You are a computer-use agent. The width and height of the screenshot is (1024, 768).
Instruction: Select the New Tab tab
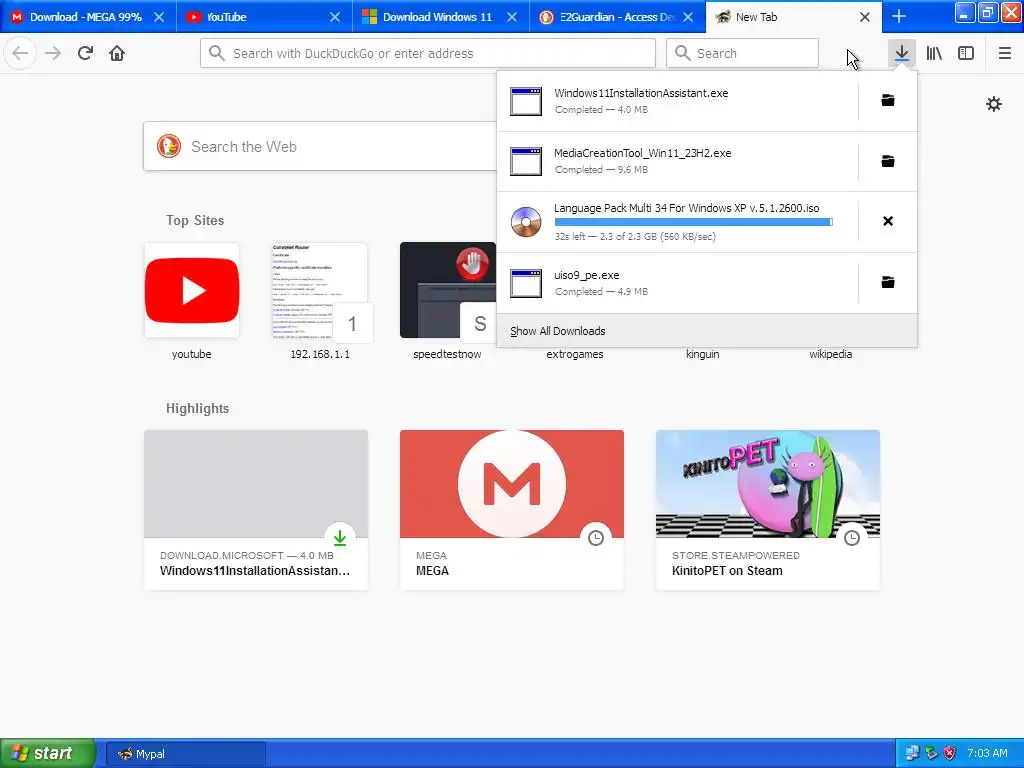793,17
